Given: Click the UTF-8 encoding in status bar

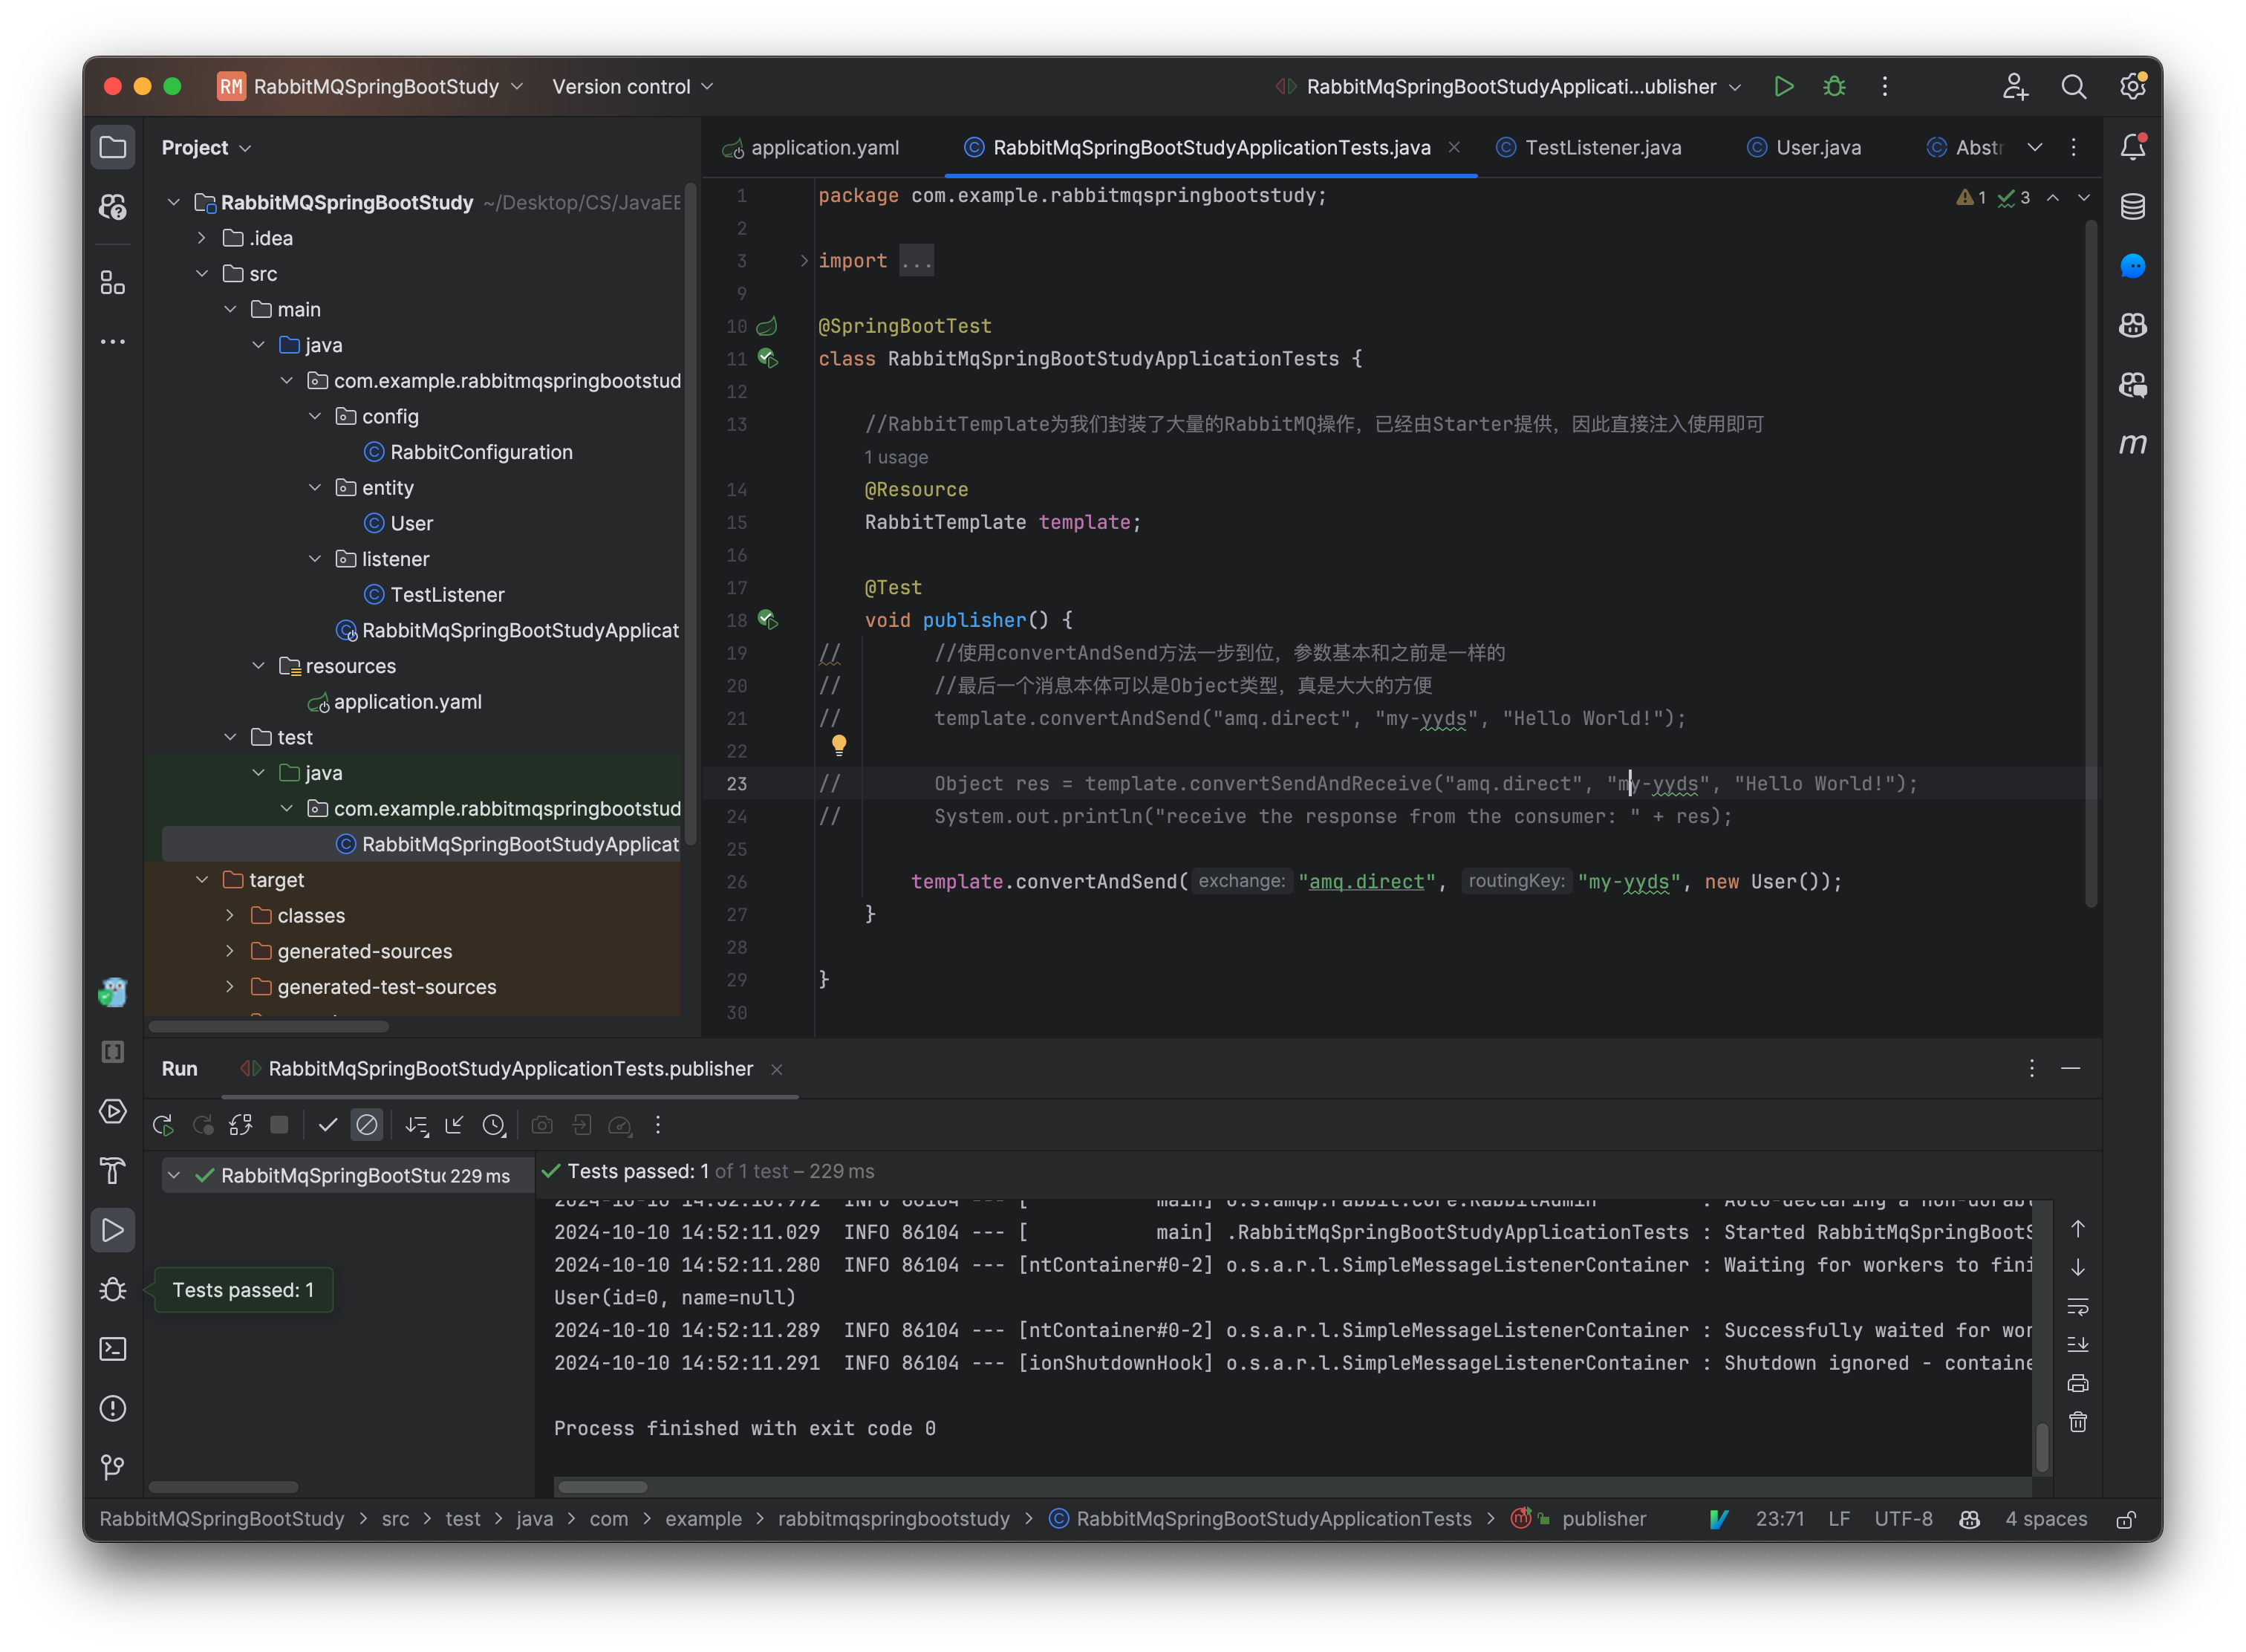Looking at the screenshot, I should pyautogui.click(x=1903, y=1519).
